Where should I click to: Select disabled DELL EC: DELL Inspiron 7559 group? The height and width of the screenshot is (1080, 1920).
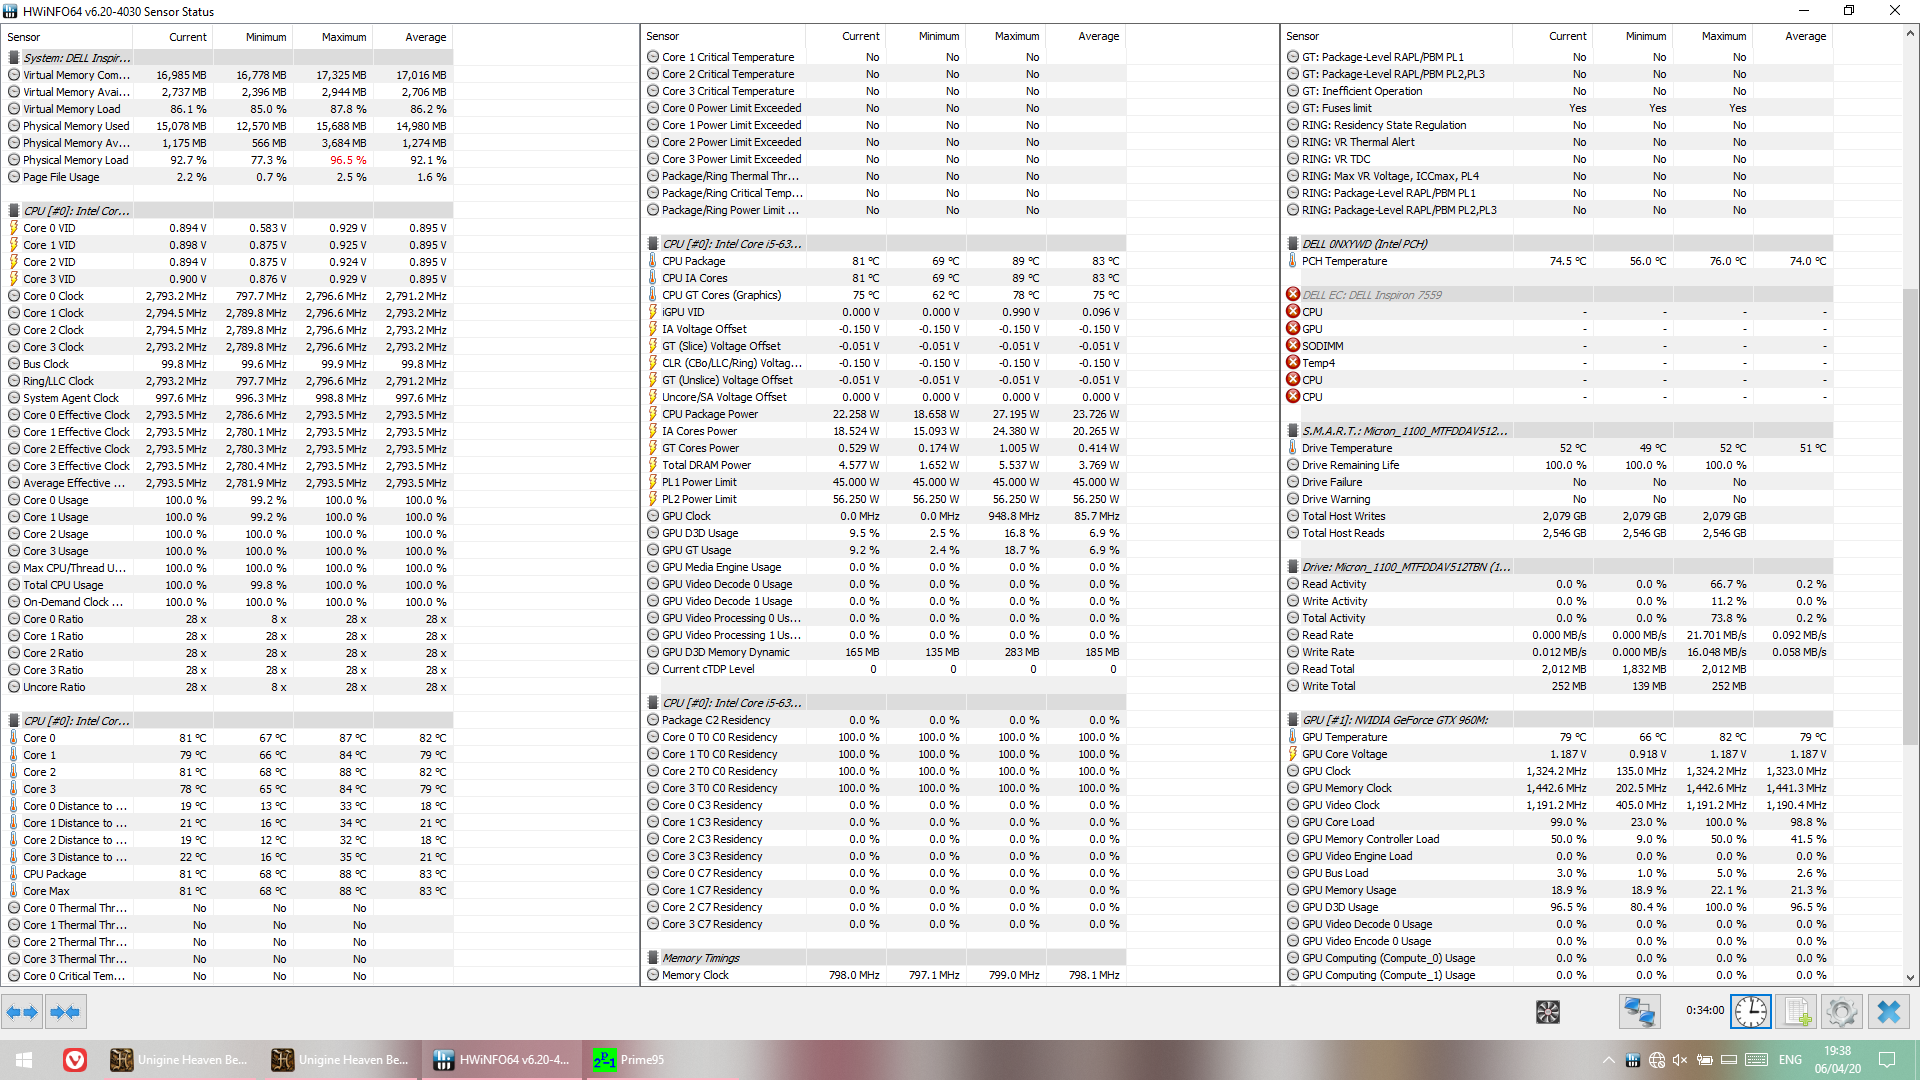pos(1559,295)
